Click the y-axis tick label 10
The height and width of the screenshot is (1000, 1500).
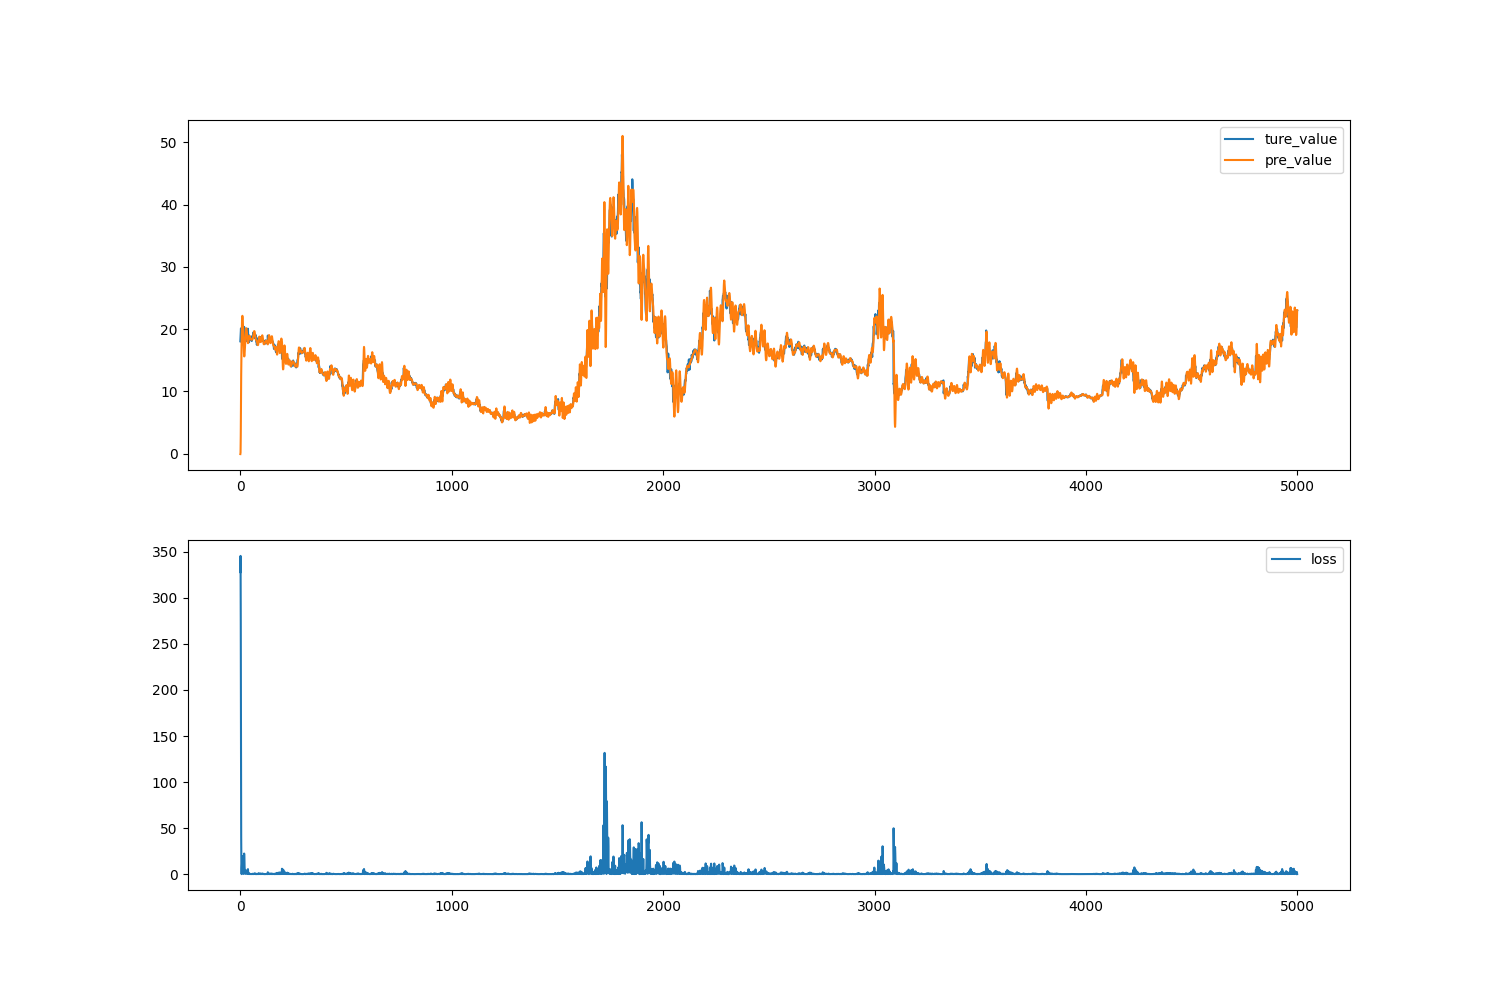(x=170, y=392)
